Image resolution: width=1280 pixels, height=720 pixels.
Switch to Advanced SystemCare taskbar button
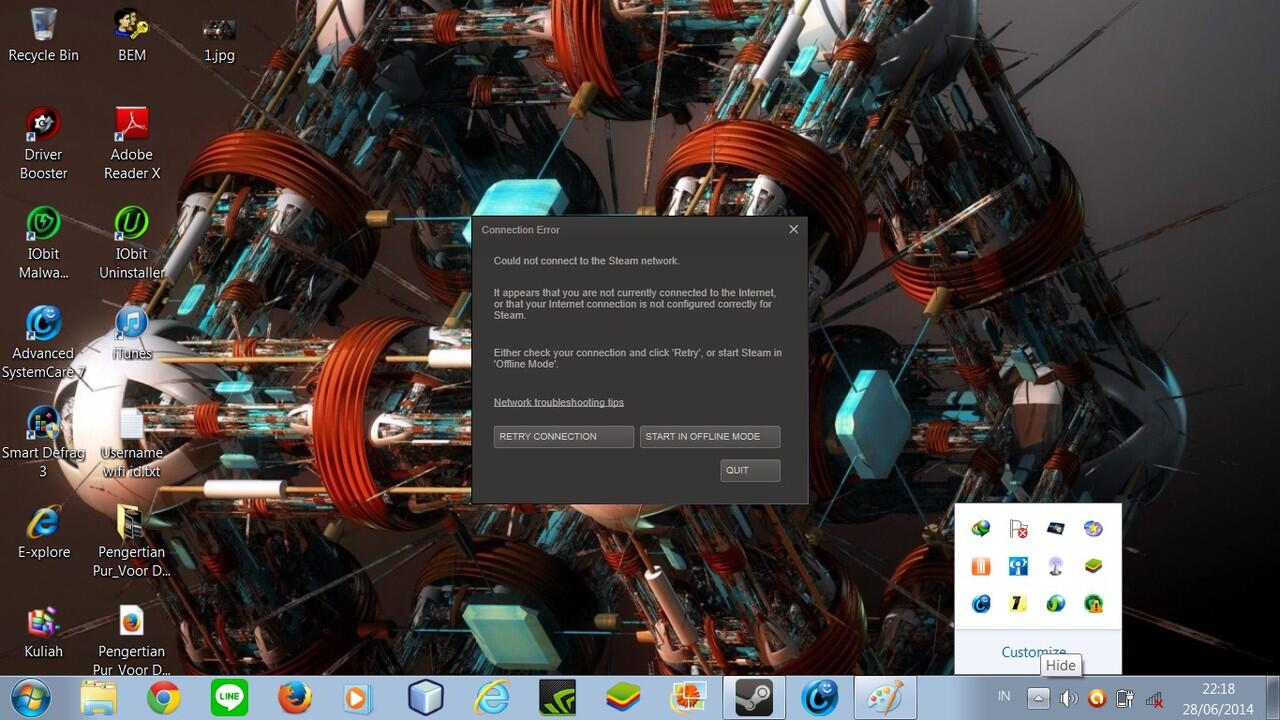click(x=820, y=698)
